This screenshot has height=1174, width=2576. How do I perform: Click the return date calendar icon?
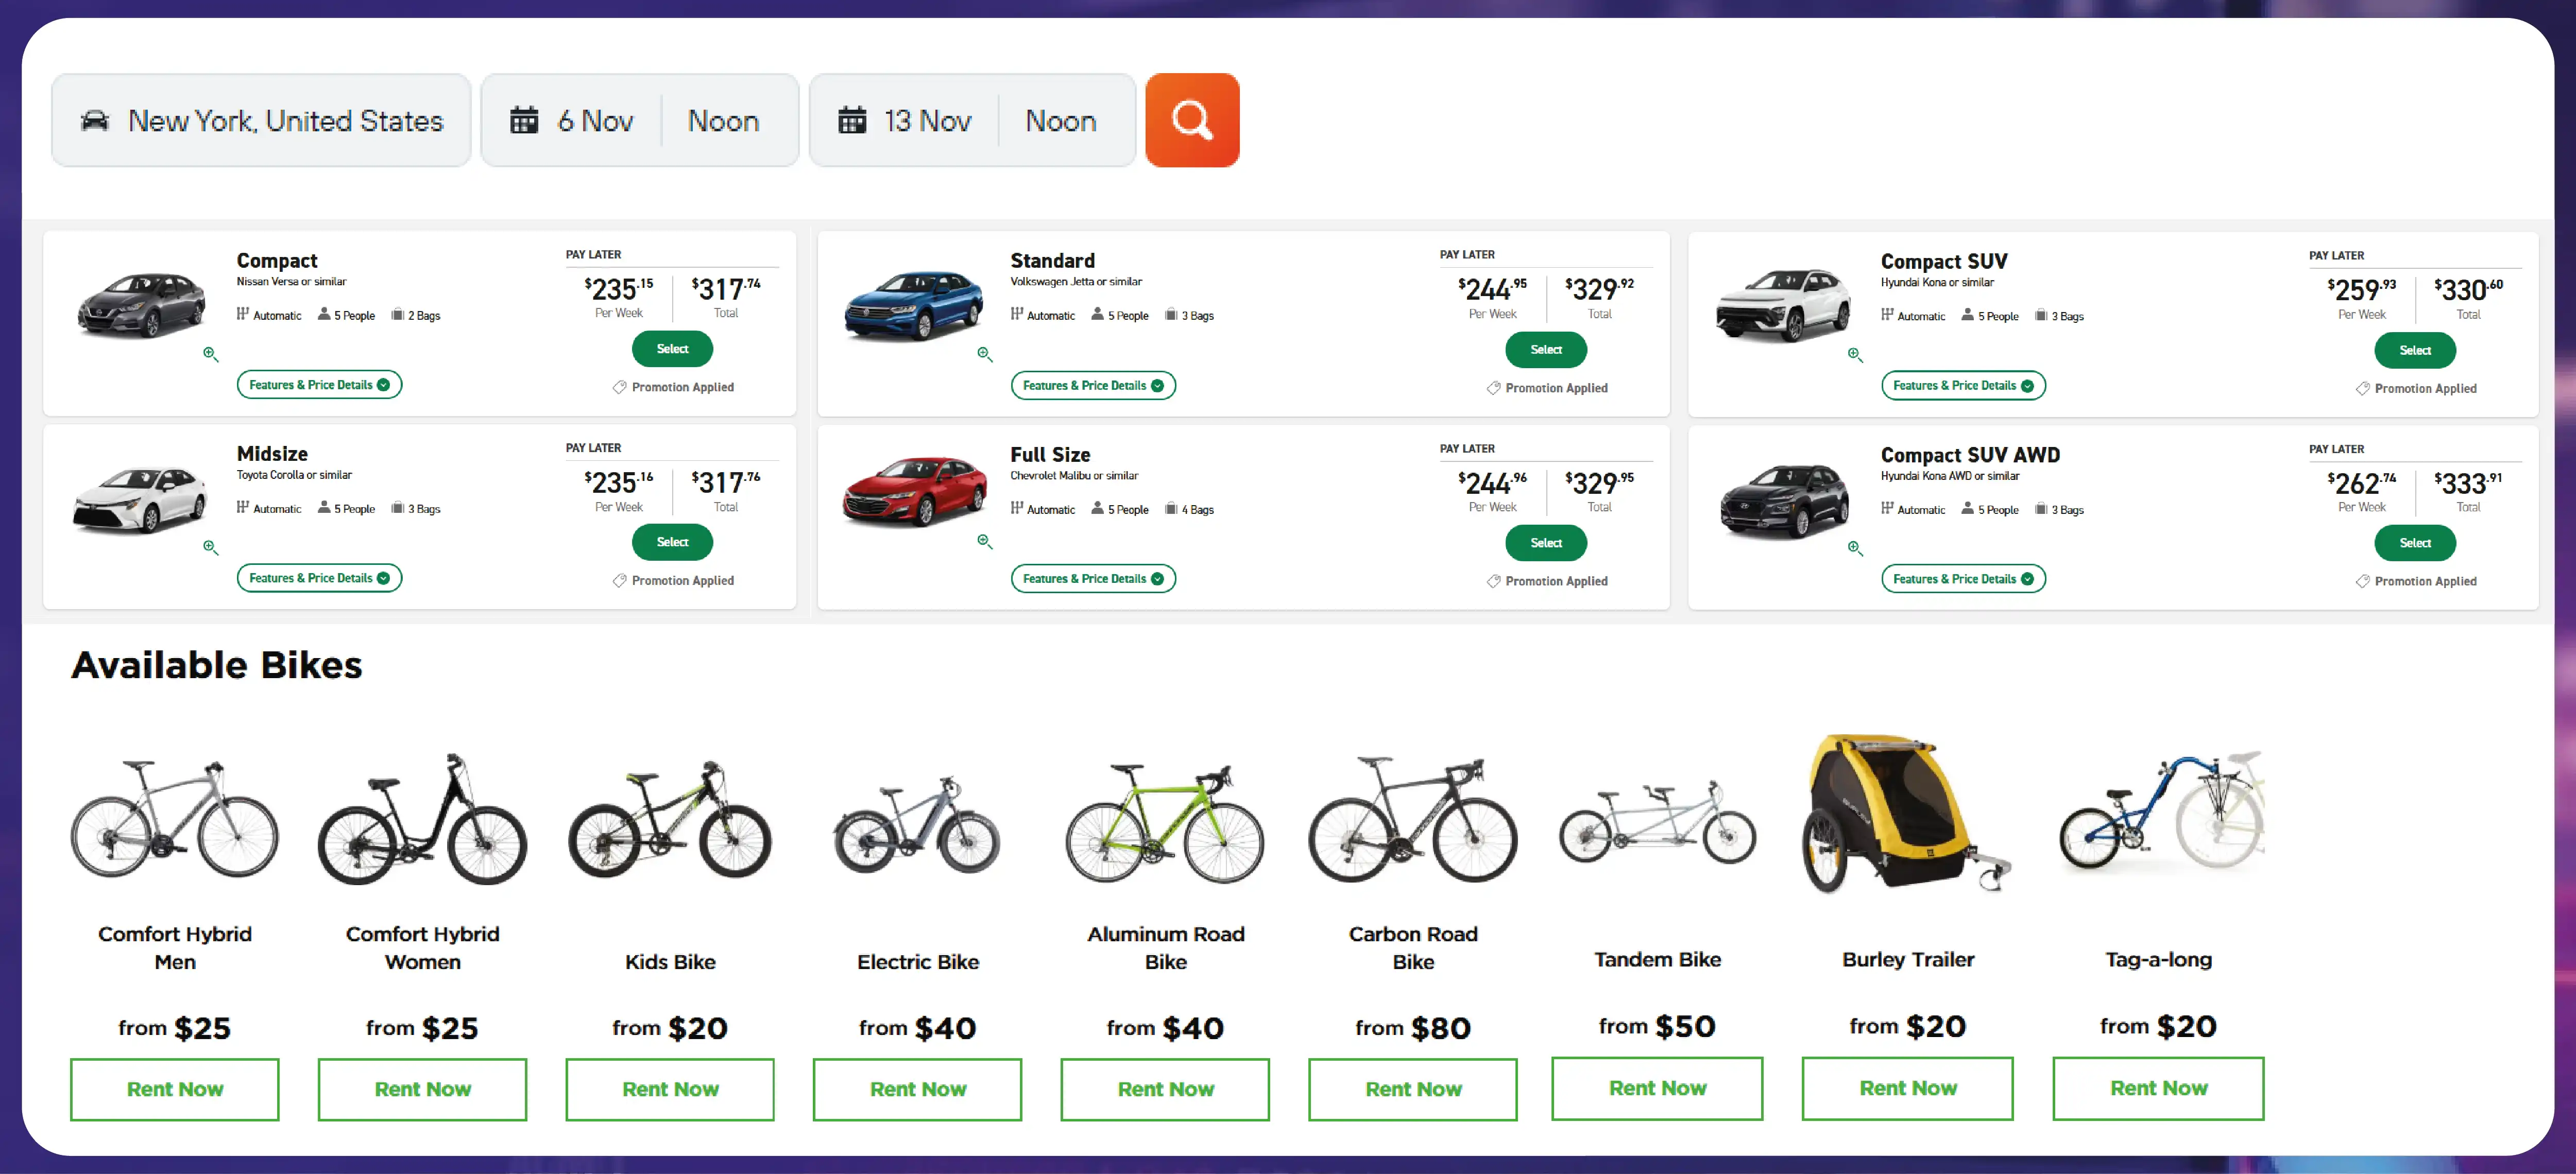click(x=852, y=121)
